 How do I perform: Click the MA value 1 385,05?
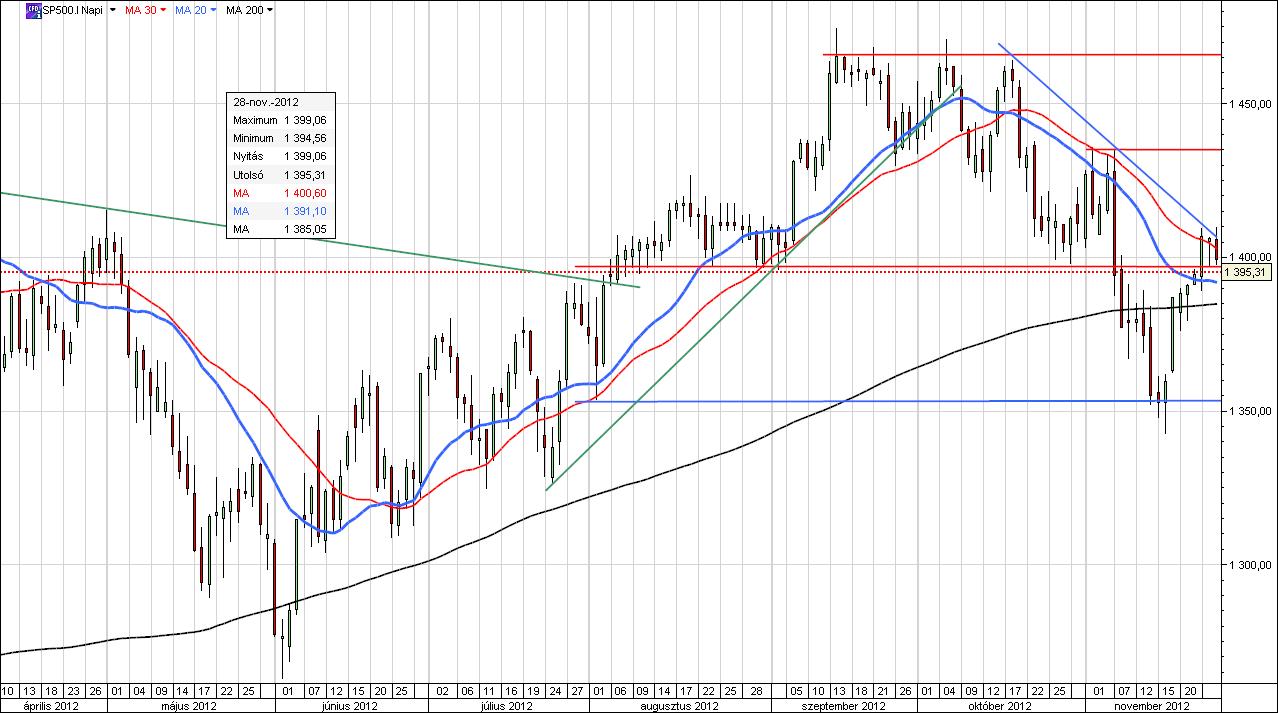click(x=305, y=229)
